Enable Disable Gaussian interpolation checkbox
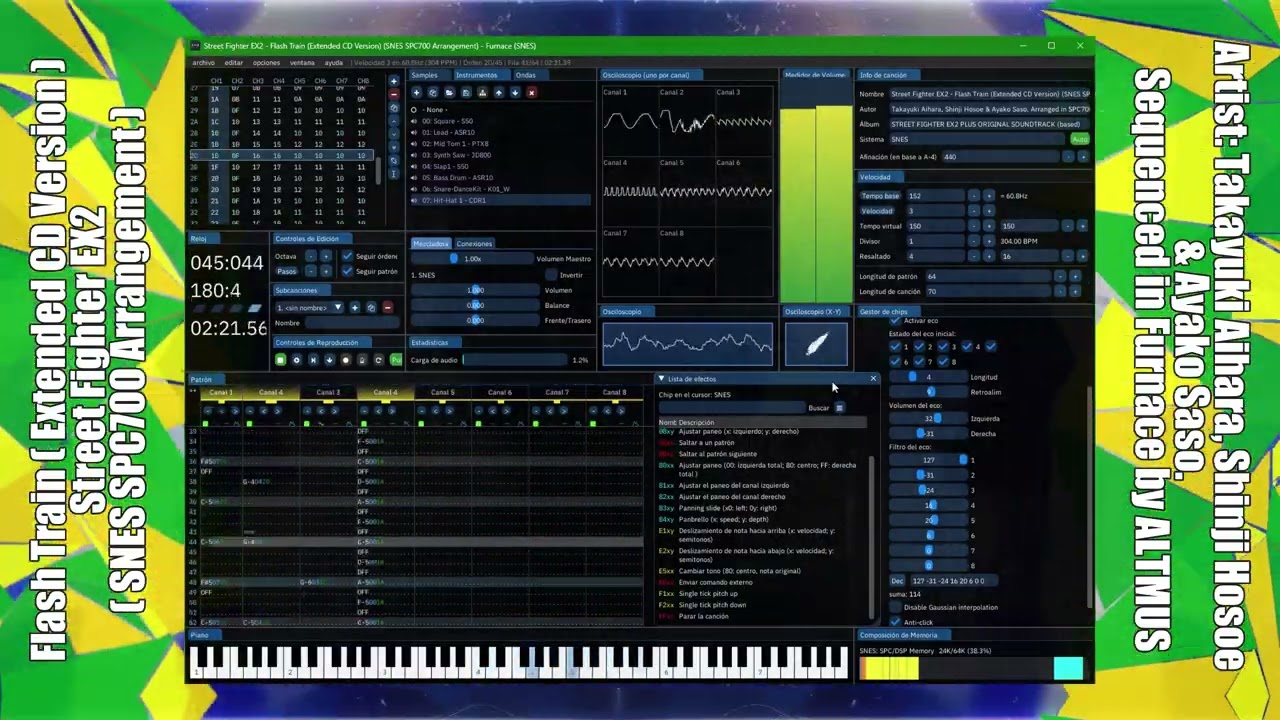 coord(895,606)
